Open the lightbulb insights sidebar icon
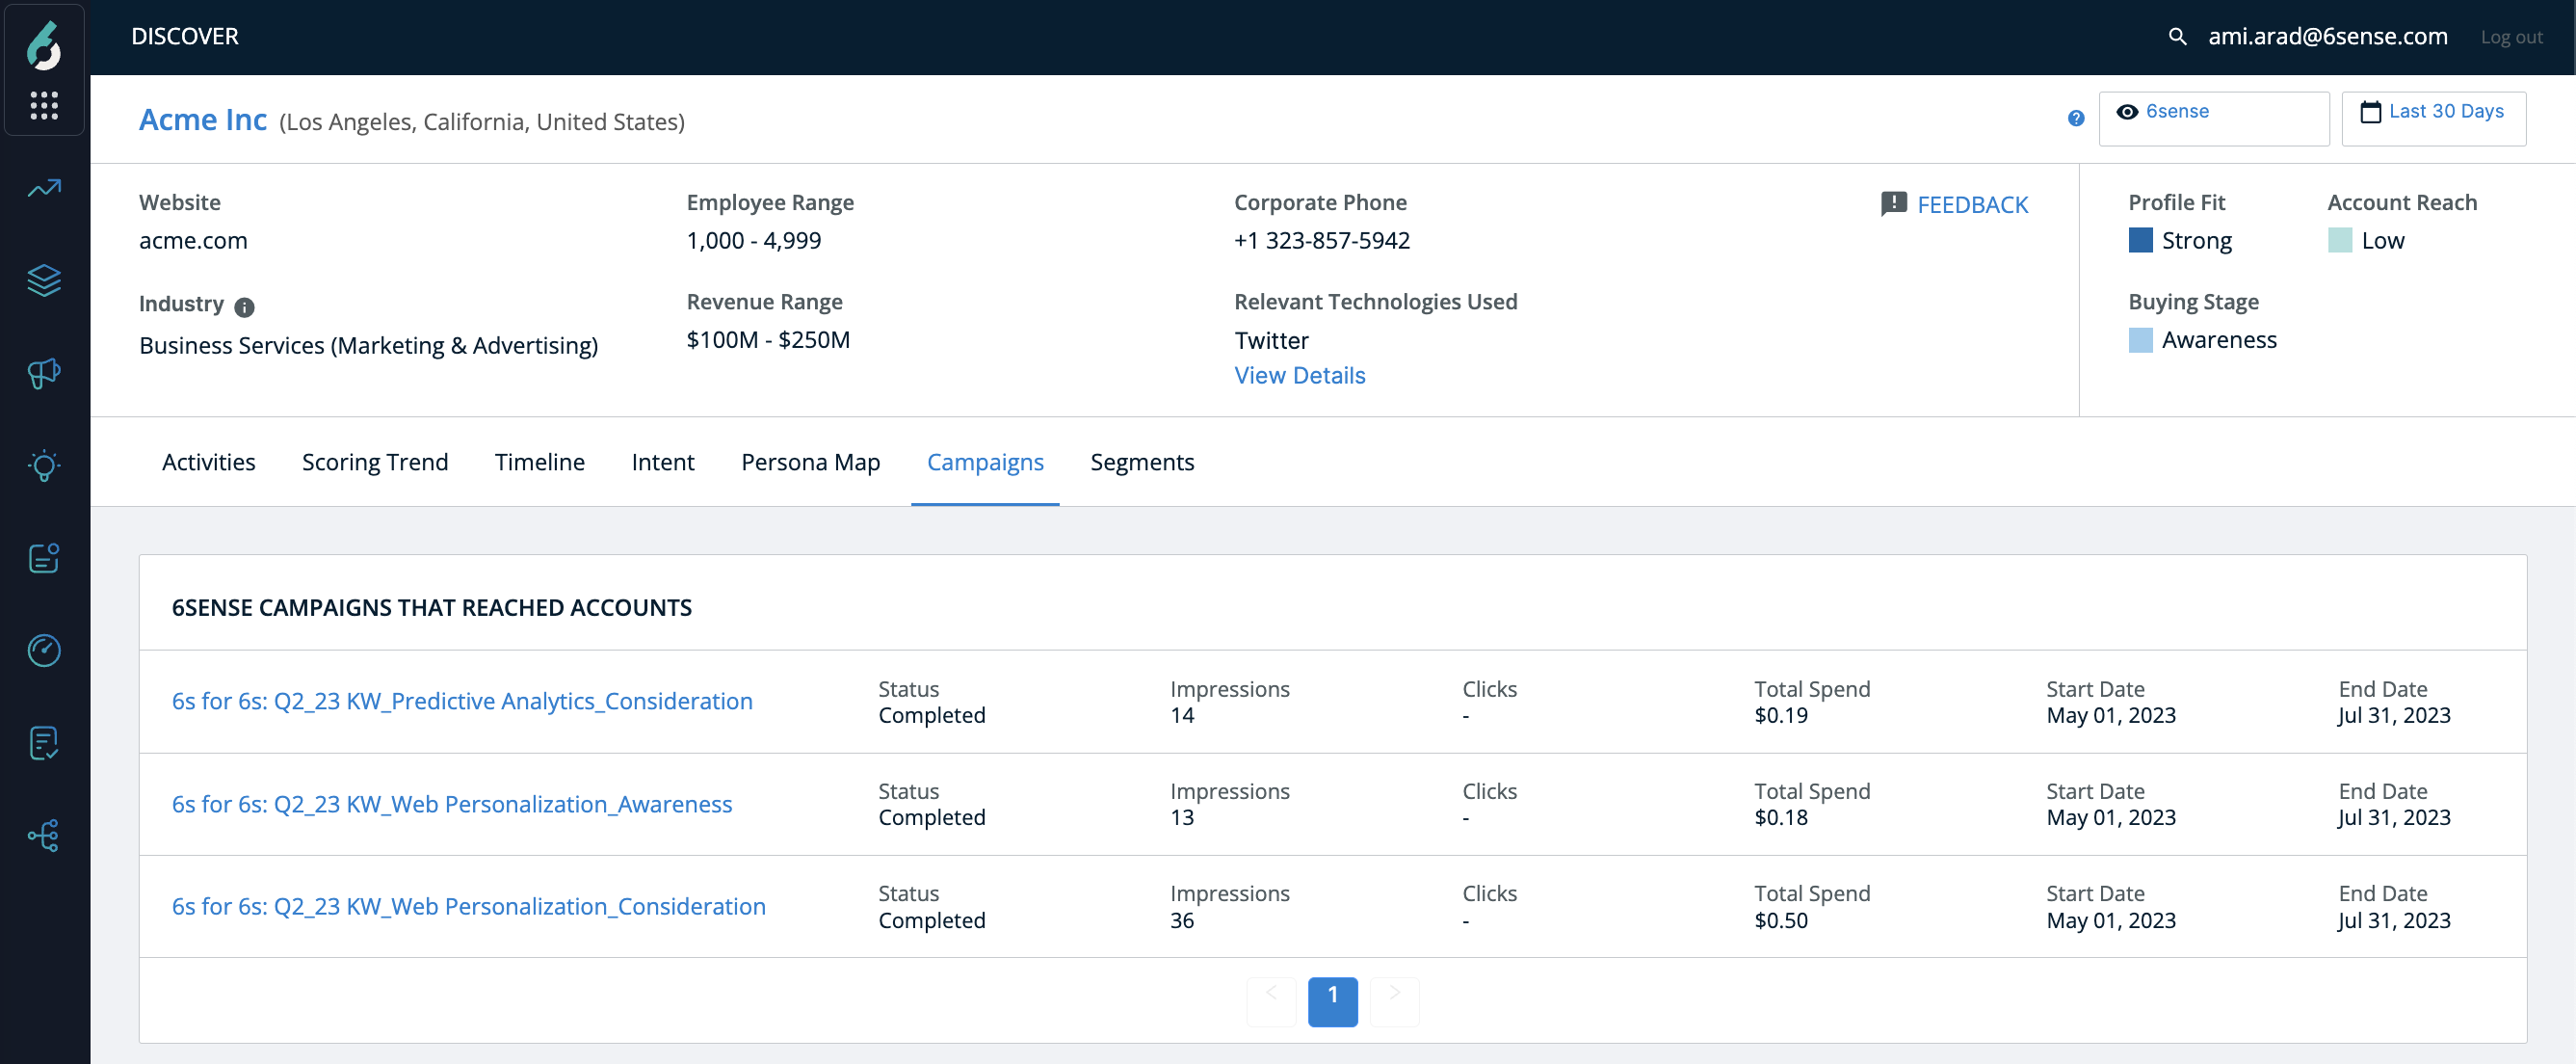Screen dimensions: 2576x1064 pyautogui.click(x=44, y=465)
